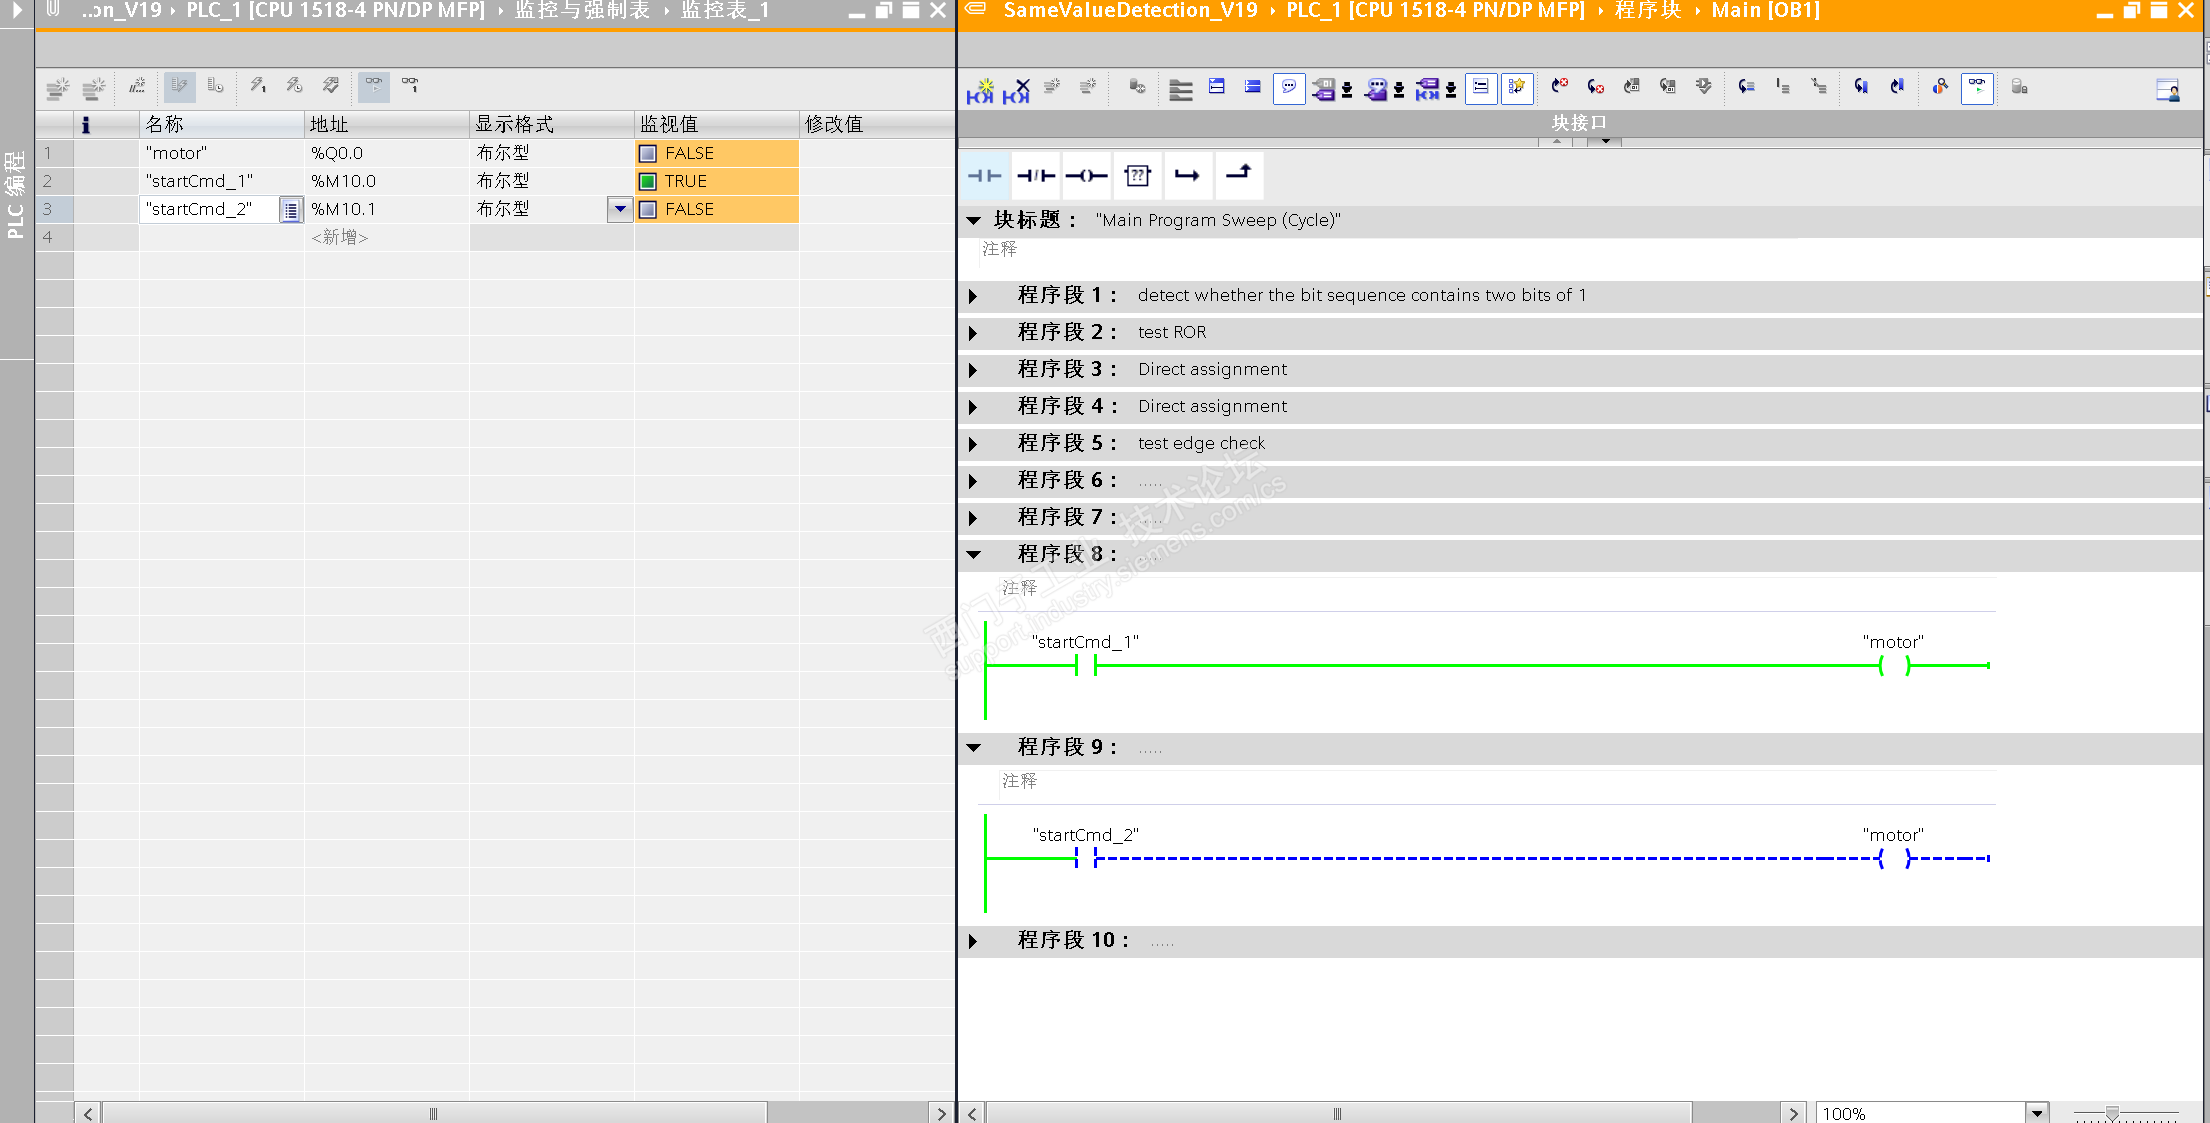Expand 程序段 5 test edge check
This screenshot has height=1123, width=2210.
(973, 444)
